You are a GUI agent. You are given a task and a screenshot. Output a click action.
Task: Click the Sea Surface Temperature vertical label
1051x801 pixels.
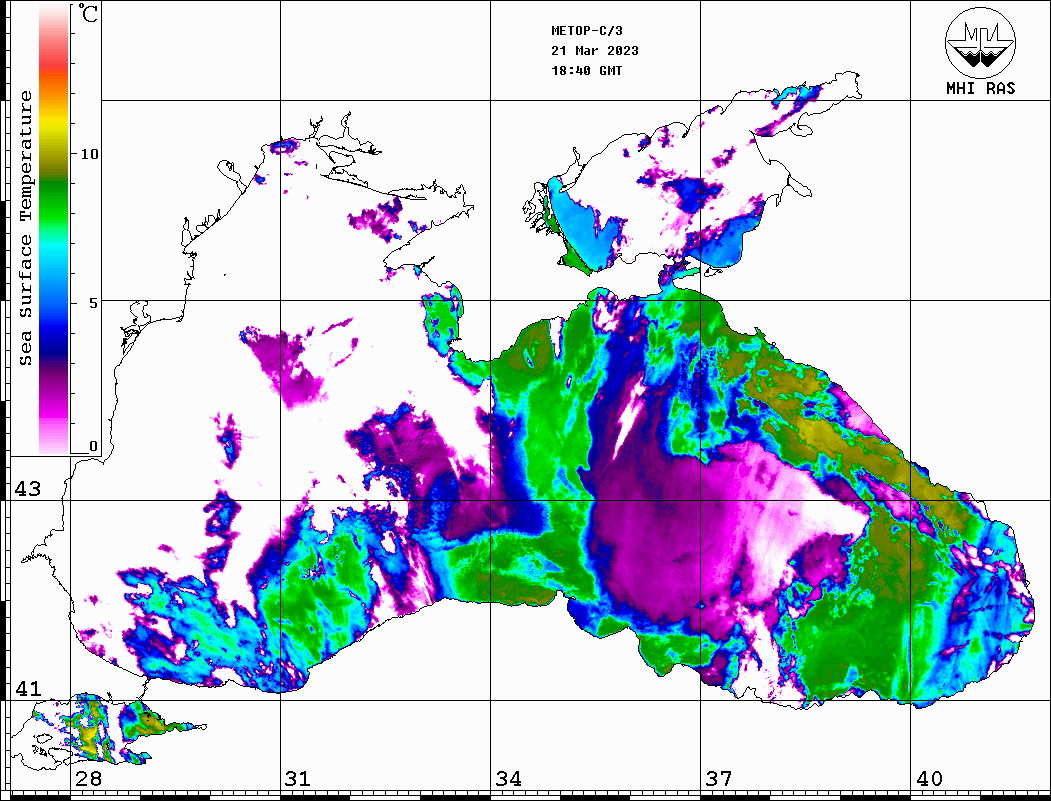26,228
